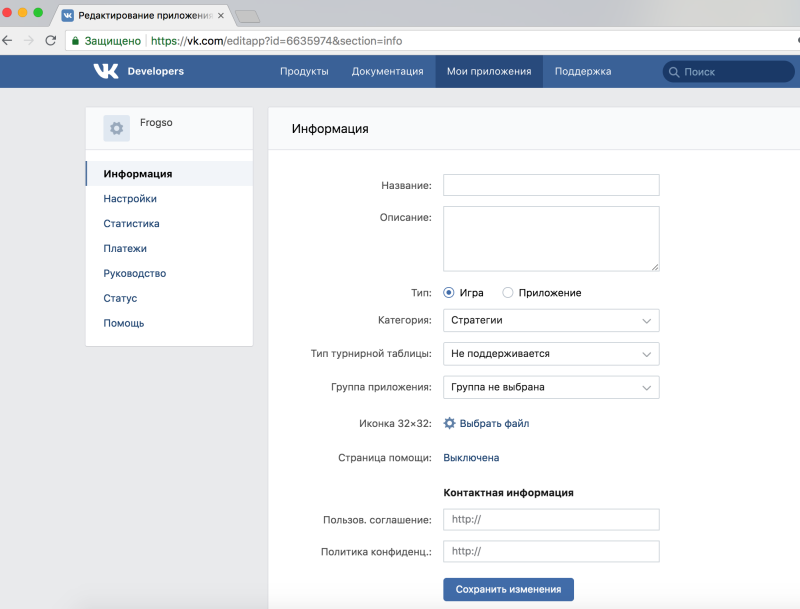This screenshot has height=609, width=800.
Task: Open Мои приложения in the header
Action: [x=489, y=71]
